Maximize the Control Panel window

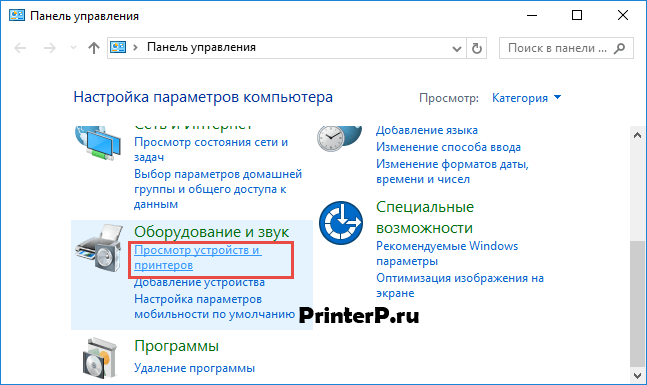(577, 16)
